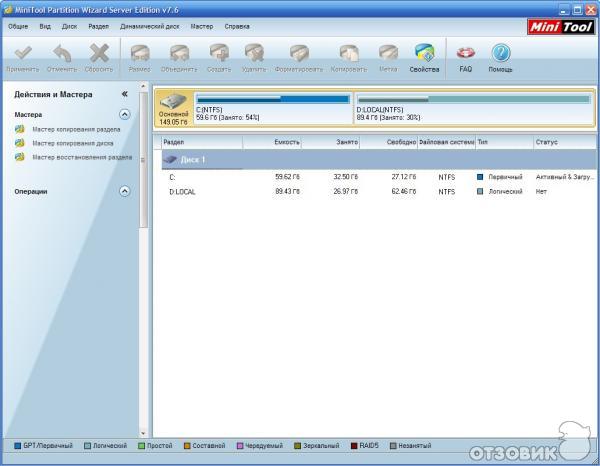This screenshot has height=466, width=600.
Task: Select the D:LOCAL(NTFS) 89.4 Гб partition bar
Action: coord(474,108)
